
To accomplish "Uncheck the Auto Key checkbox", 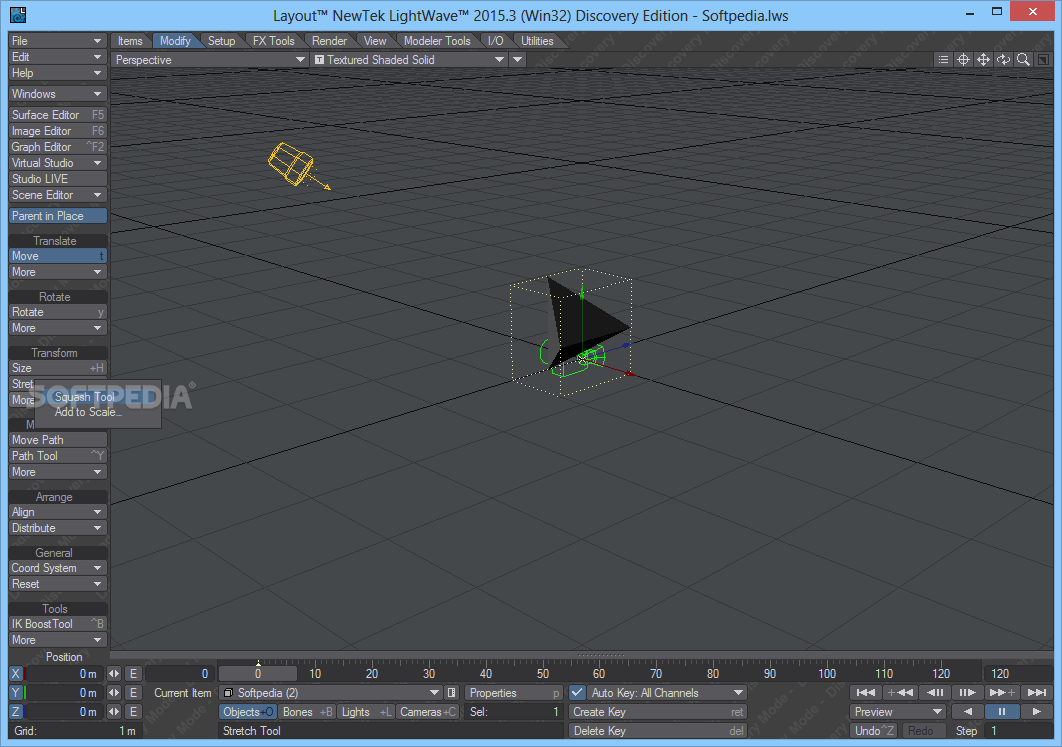I will pyautogui.click(x=577, y=693).
